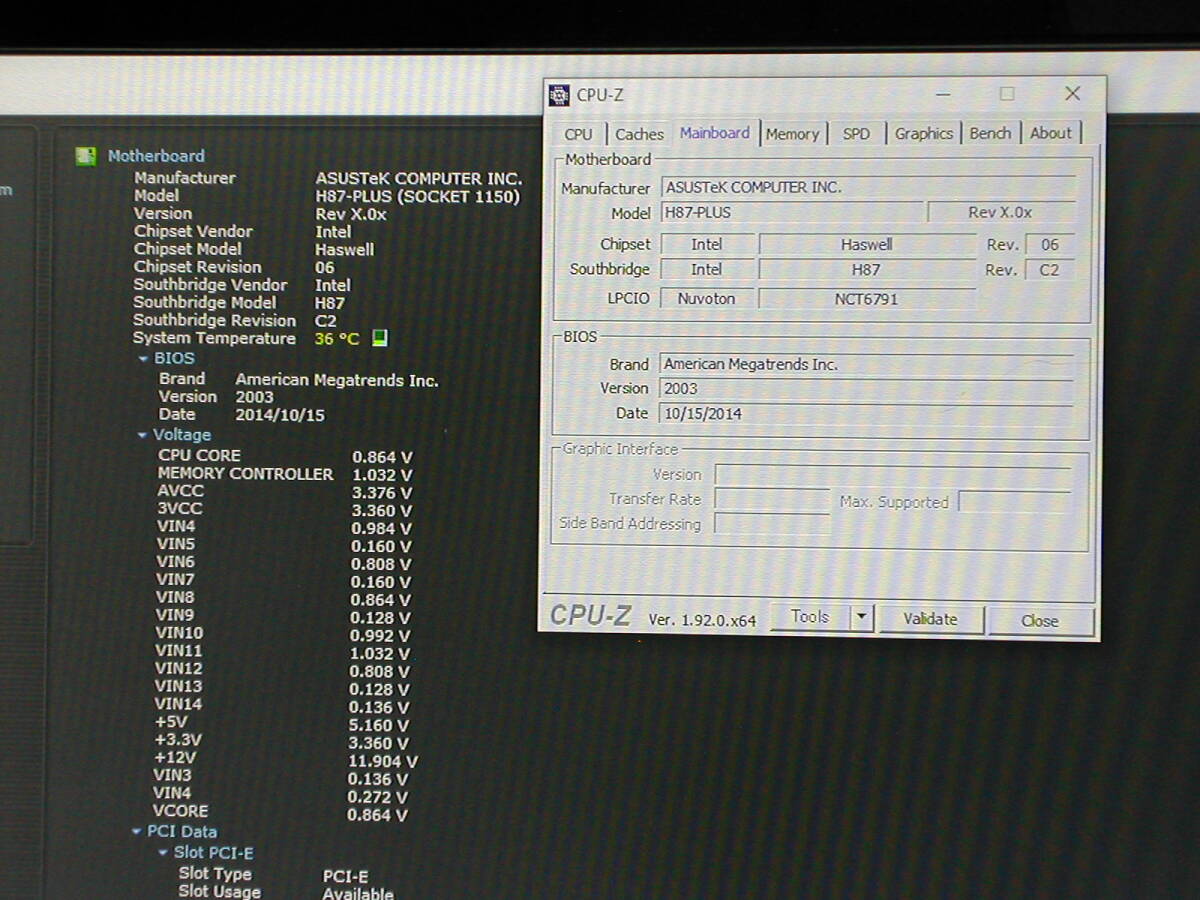Click the Model field showing H87-PLUS
This screenshot has height=900, width=1200.
click(x=792, y=213)
